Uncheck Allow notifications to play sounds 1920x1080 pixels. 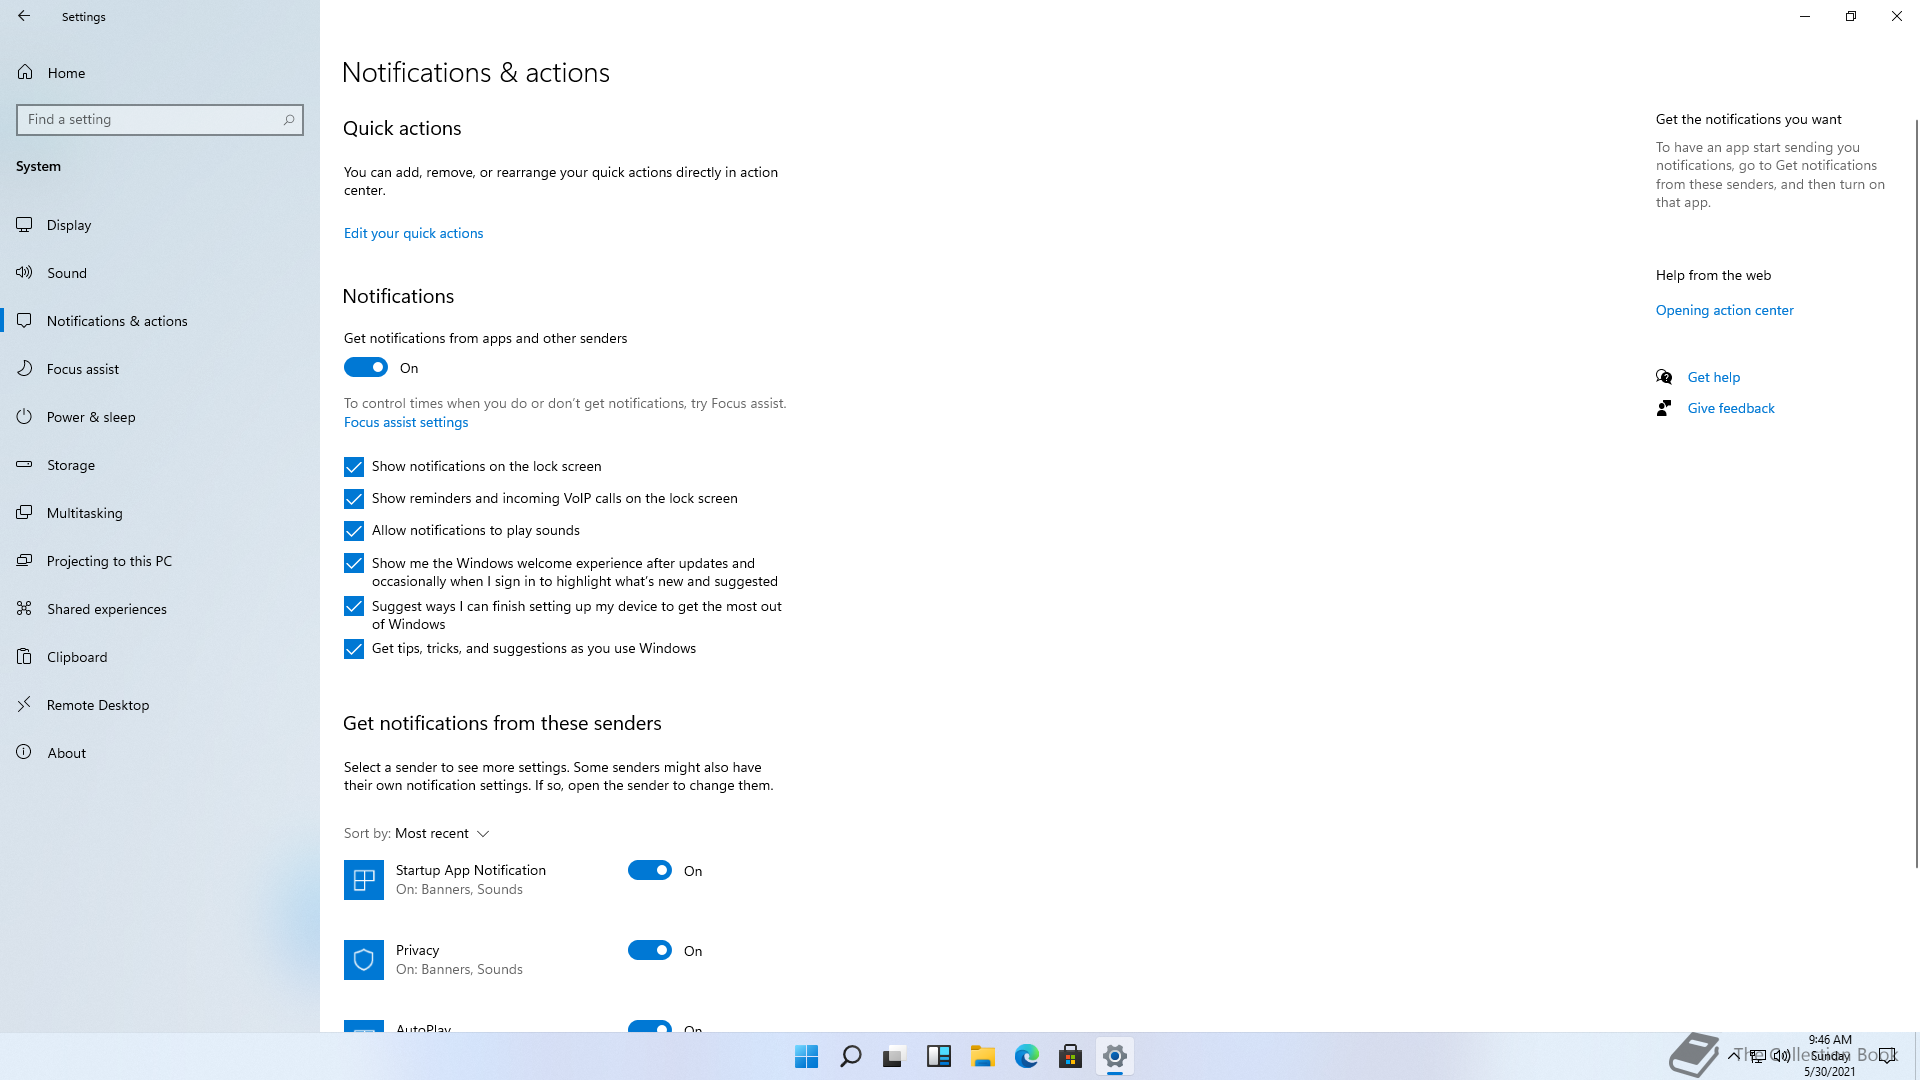pos(354,531)
